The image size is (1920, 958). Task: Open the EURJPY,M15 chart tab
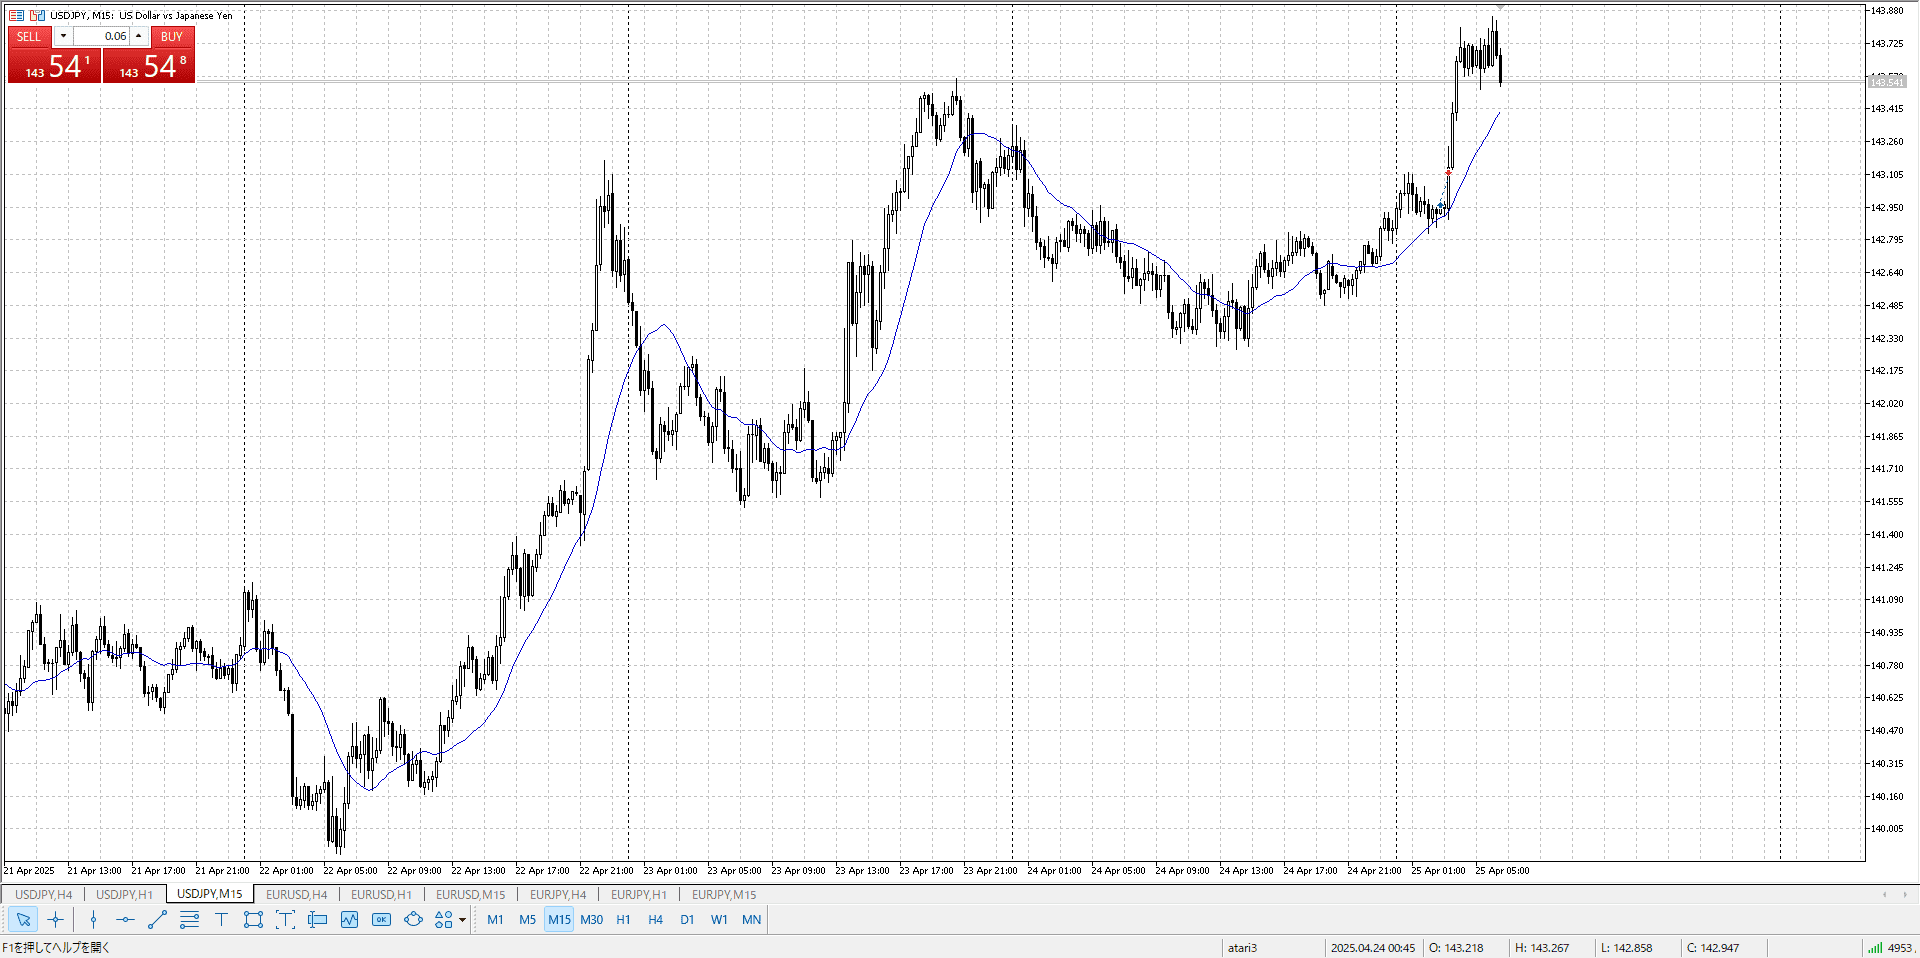click(724, 894)
